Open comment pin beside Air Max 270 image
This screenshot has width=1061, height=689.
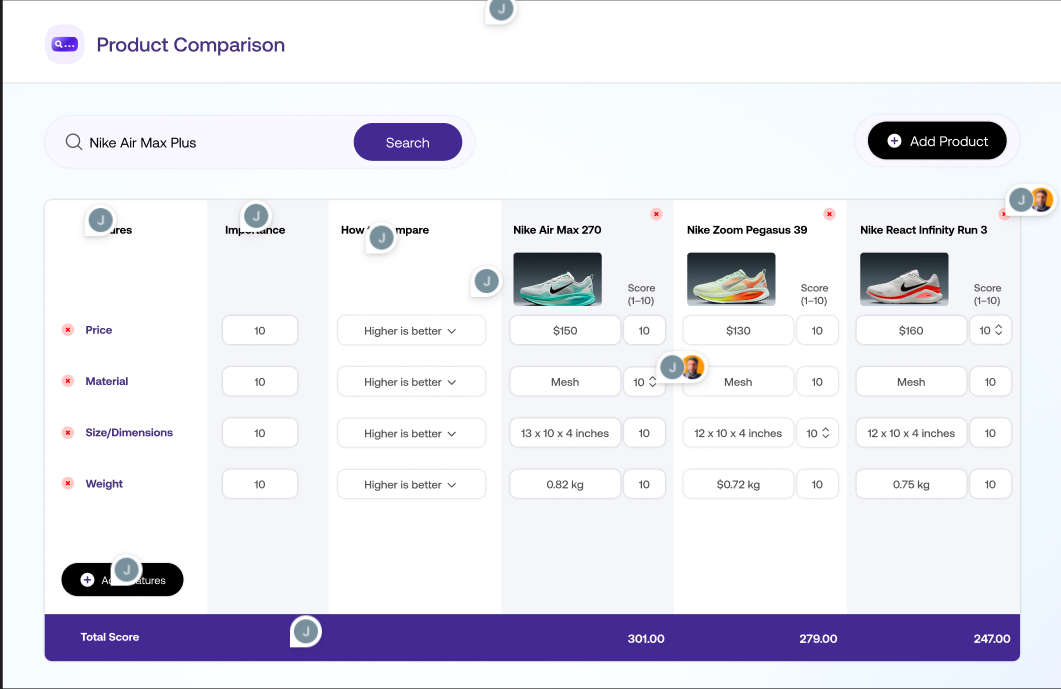coord(487,282)
